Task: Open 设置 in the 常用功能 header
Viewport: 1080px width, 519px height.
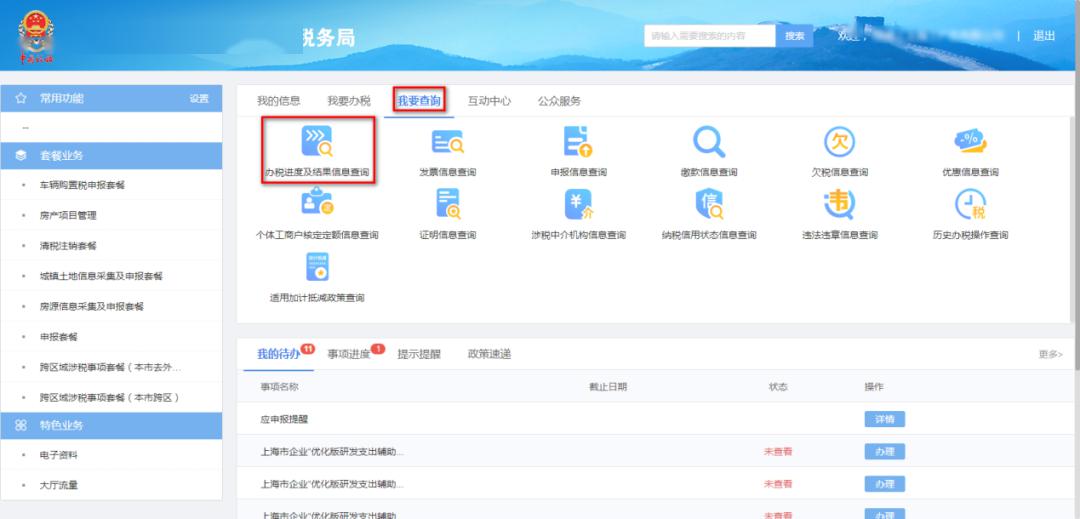Action: click(x=199, y=98)
